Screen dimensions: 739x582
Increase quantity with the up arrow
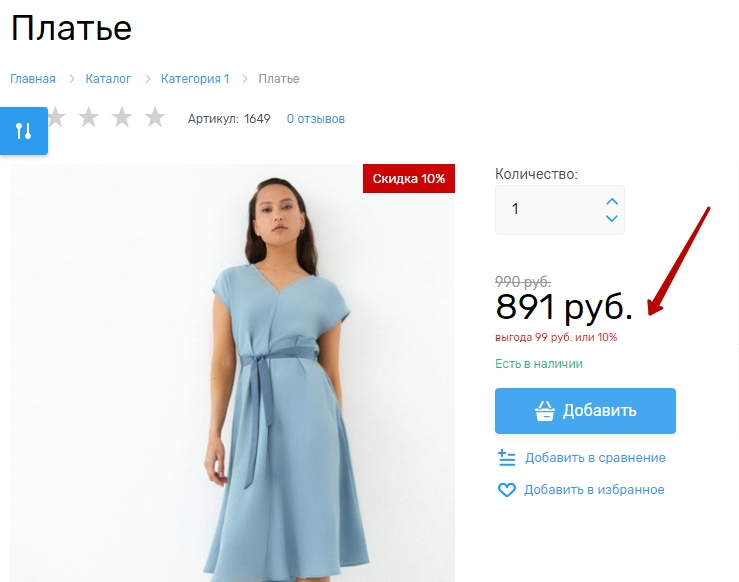[x=612, y=202]
